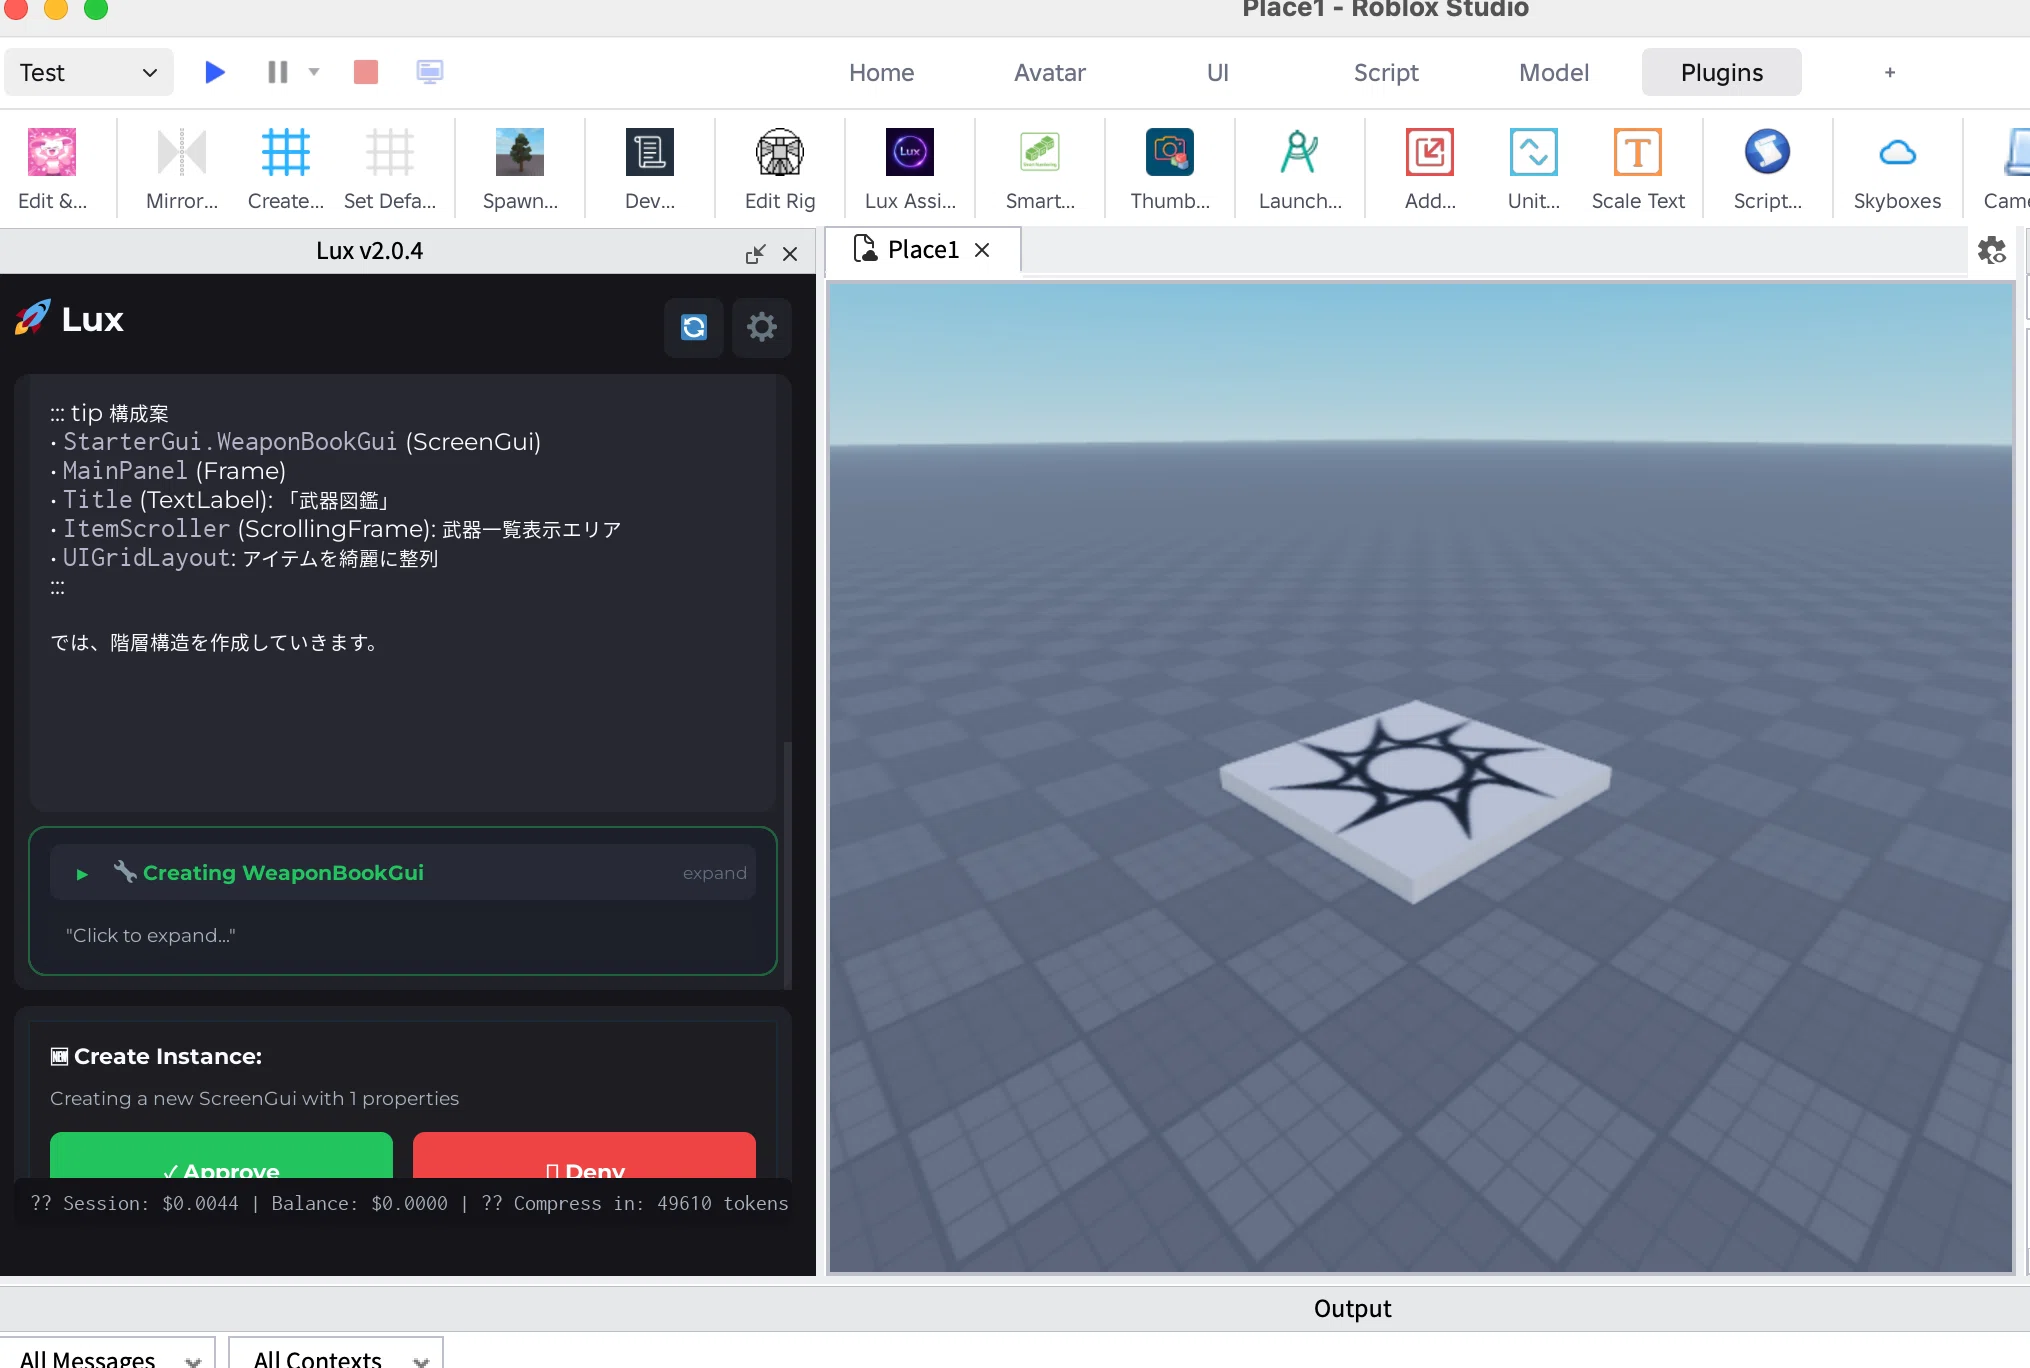
Task: Select the Add plugin icon
Action: click(x=1430, y=153)
